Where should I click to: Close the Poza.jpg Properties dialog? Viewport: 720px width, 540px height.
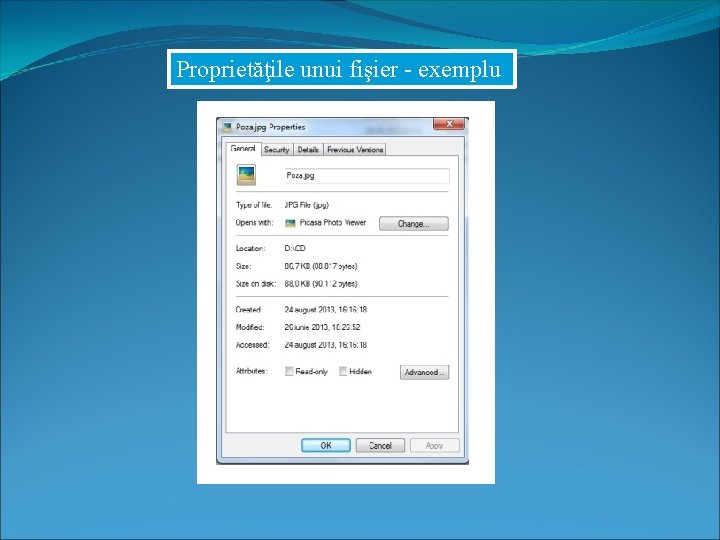(449, 124)
